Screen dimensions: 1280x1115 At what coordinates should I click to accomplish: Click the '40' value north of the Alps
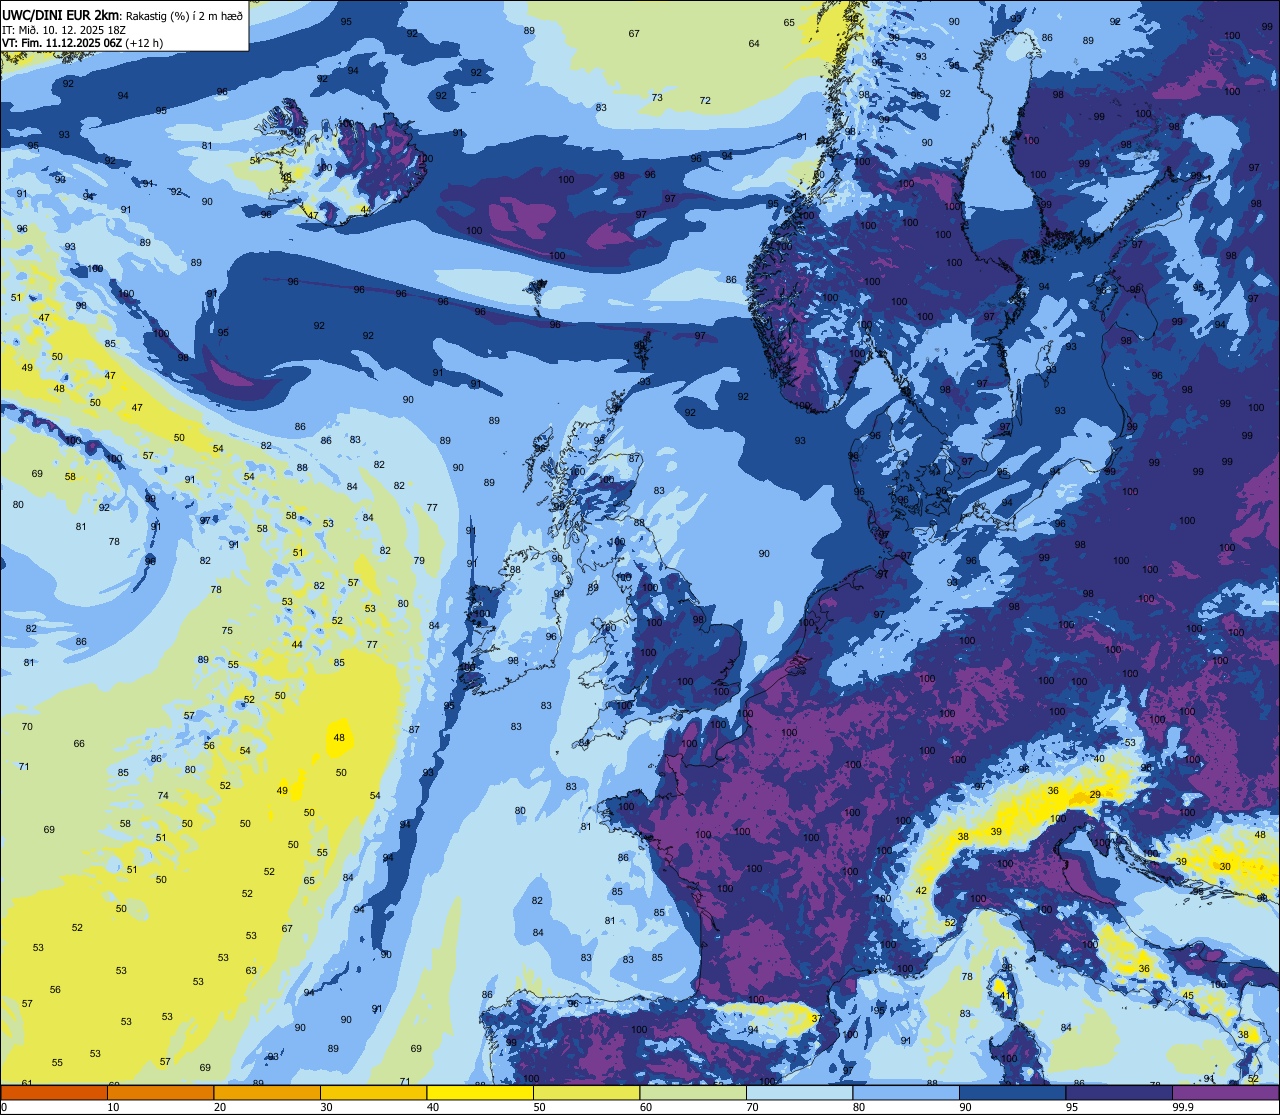pyautogui.click(x=1099, y=758)
